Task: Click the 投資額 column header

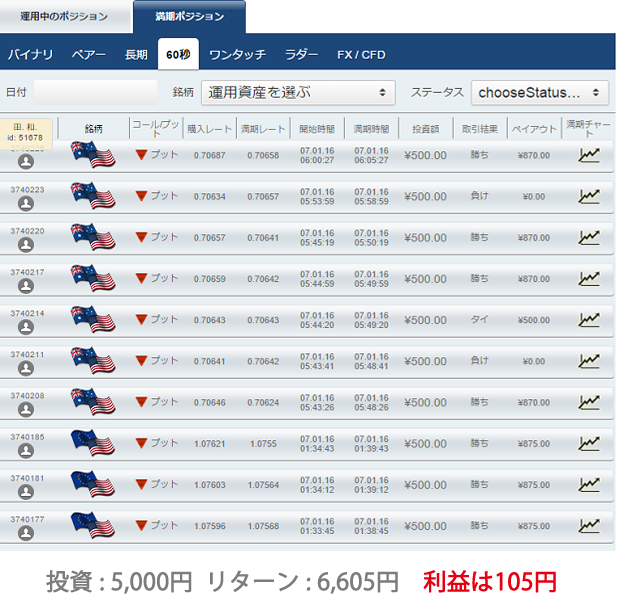Action: [425, 129]
